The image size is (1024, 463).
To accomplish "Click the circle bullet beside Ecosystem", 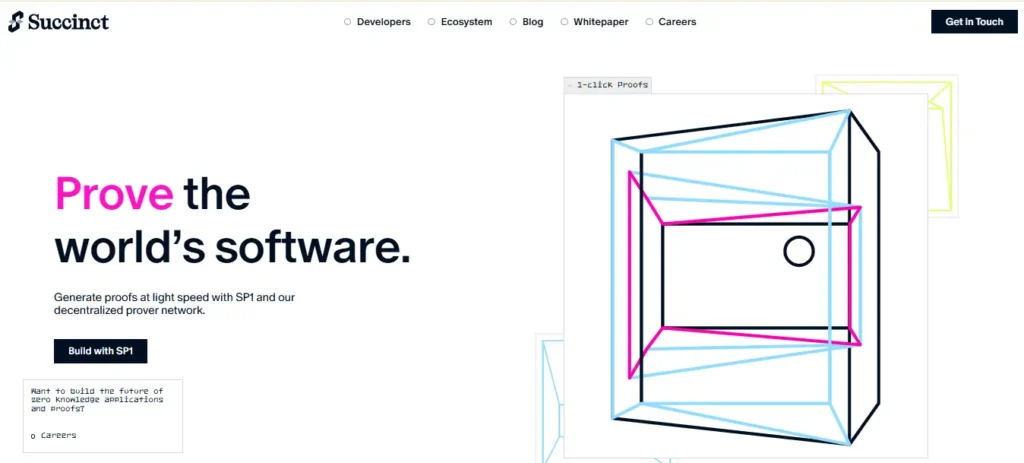I will point(432,22).
